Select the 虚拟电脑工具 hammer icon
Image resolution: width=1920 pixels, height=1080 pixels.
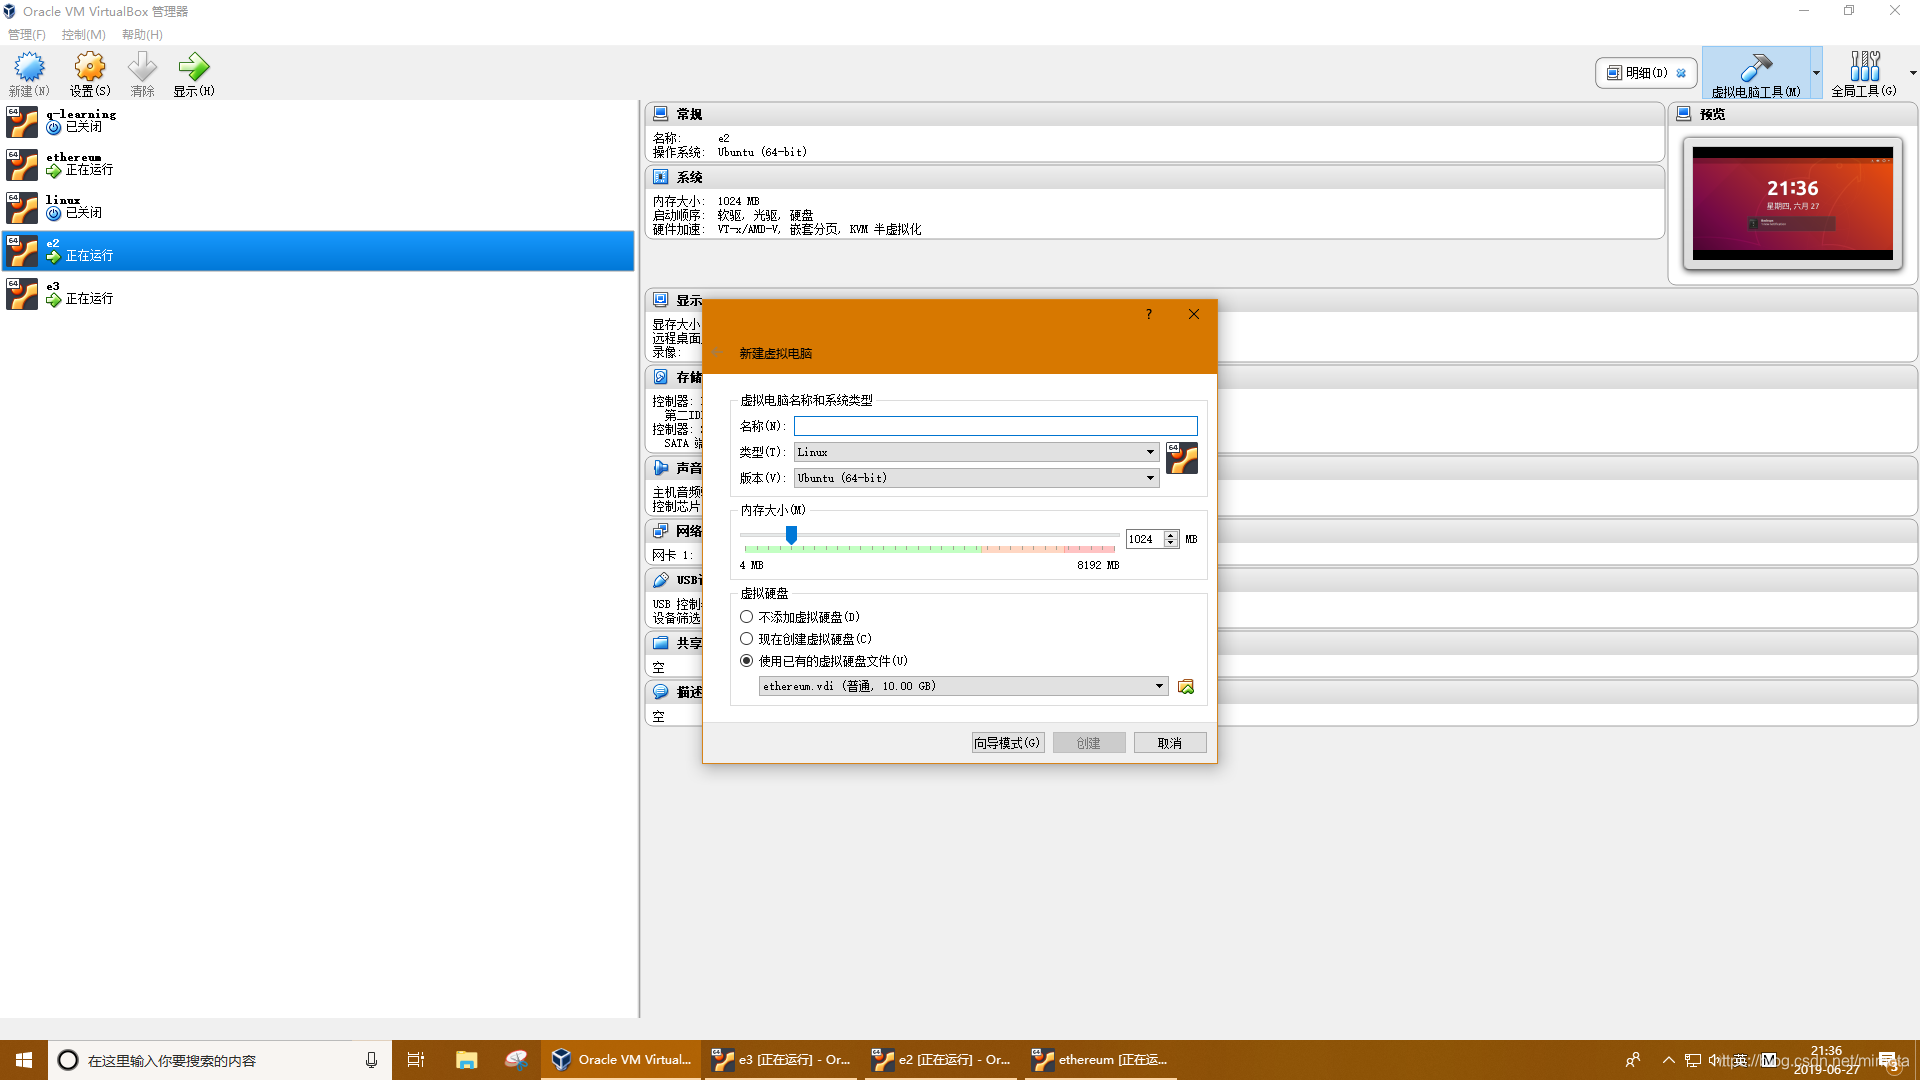point(1755,67)
